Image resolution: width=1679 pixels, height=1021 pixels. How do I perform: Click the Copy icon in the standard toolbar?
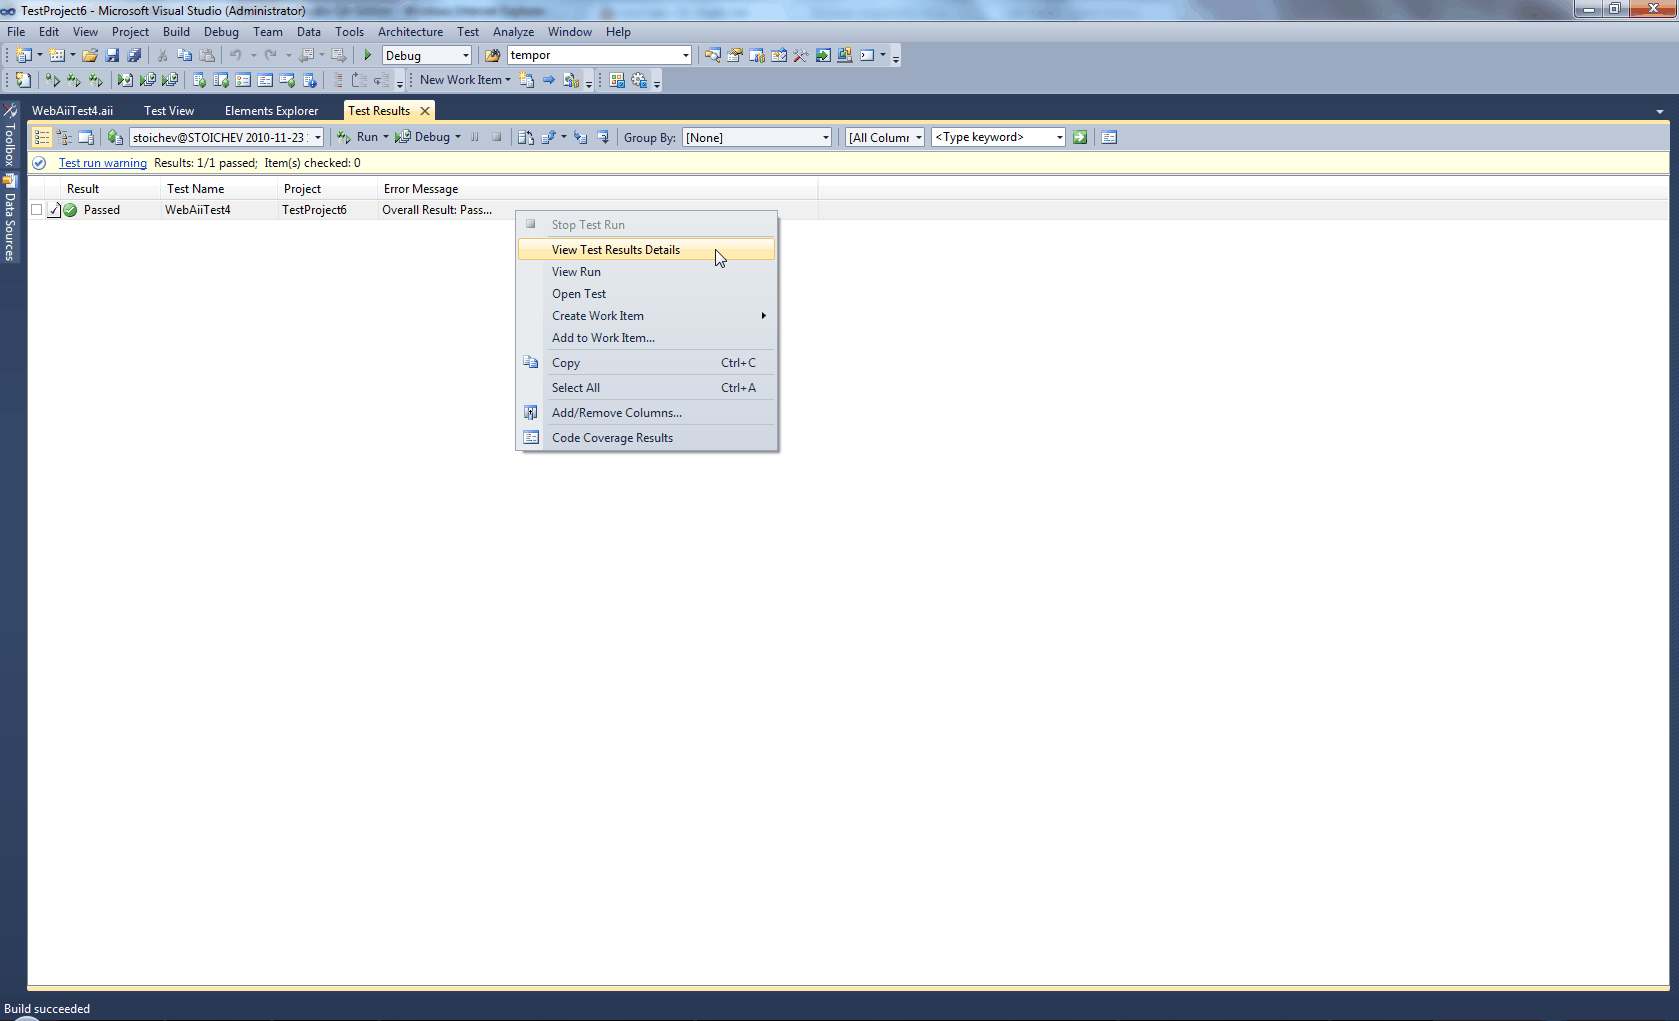click(184, 56)
